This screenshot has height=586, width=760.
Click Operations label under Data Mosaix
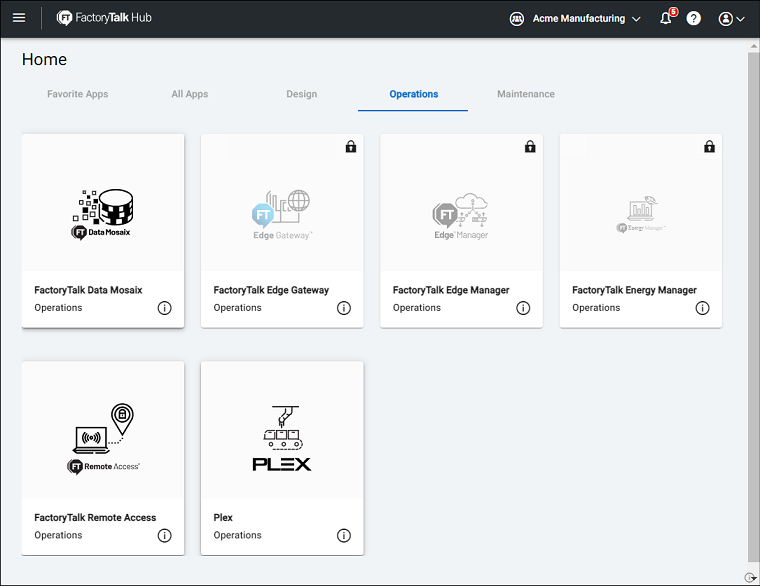(x=58, y=308)
